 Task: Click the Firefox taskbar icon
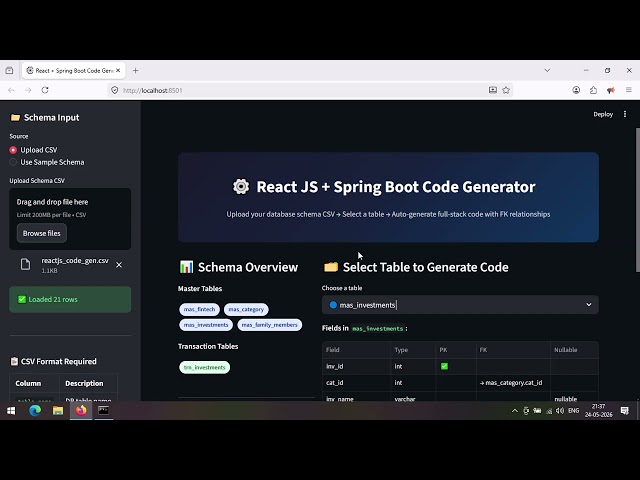pos(81,411)
